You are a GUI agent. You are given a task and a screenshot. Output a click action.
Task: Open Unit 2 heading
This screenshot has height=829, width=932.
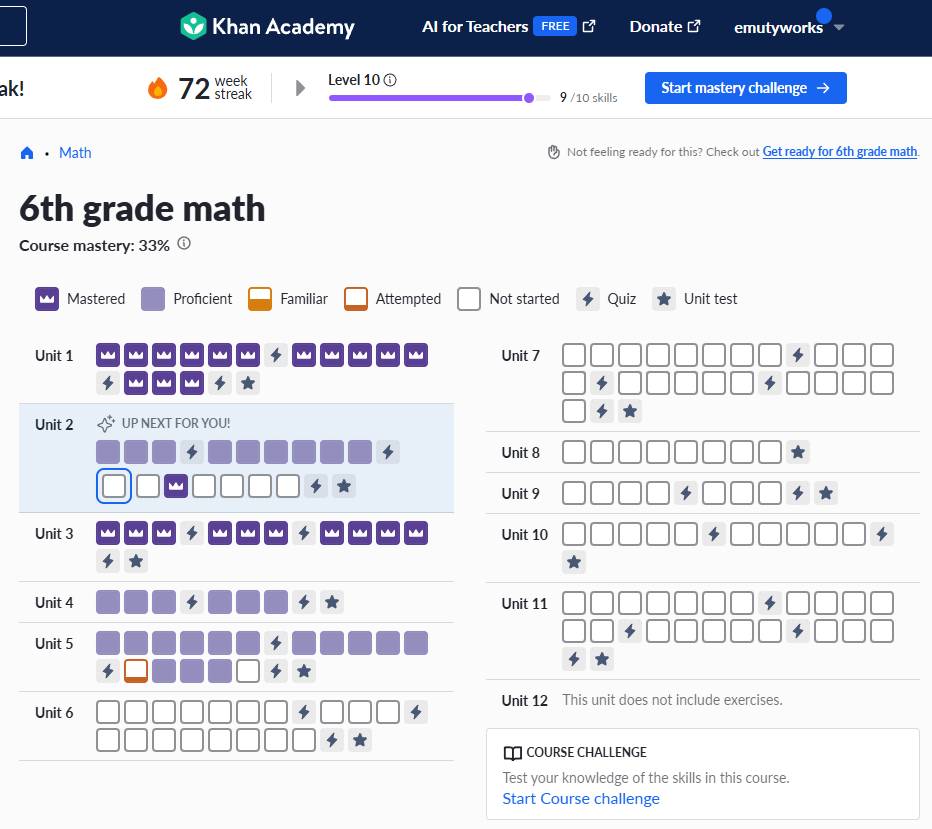click(x=54, y=424)
